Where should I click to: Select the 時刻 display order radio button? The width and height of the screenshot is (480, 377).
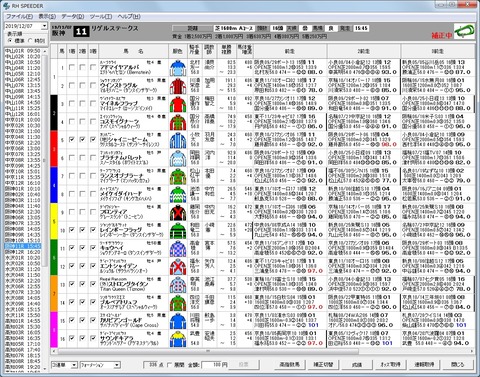[x=30, y=41]
